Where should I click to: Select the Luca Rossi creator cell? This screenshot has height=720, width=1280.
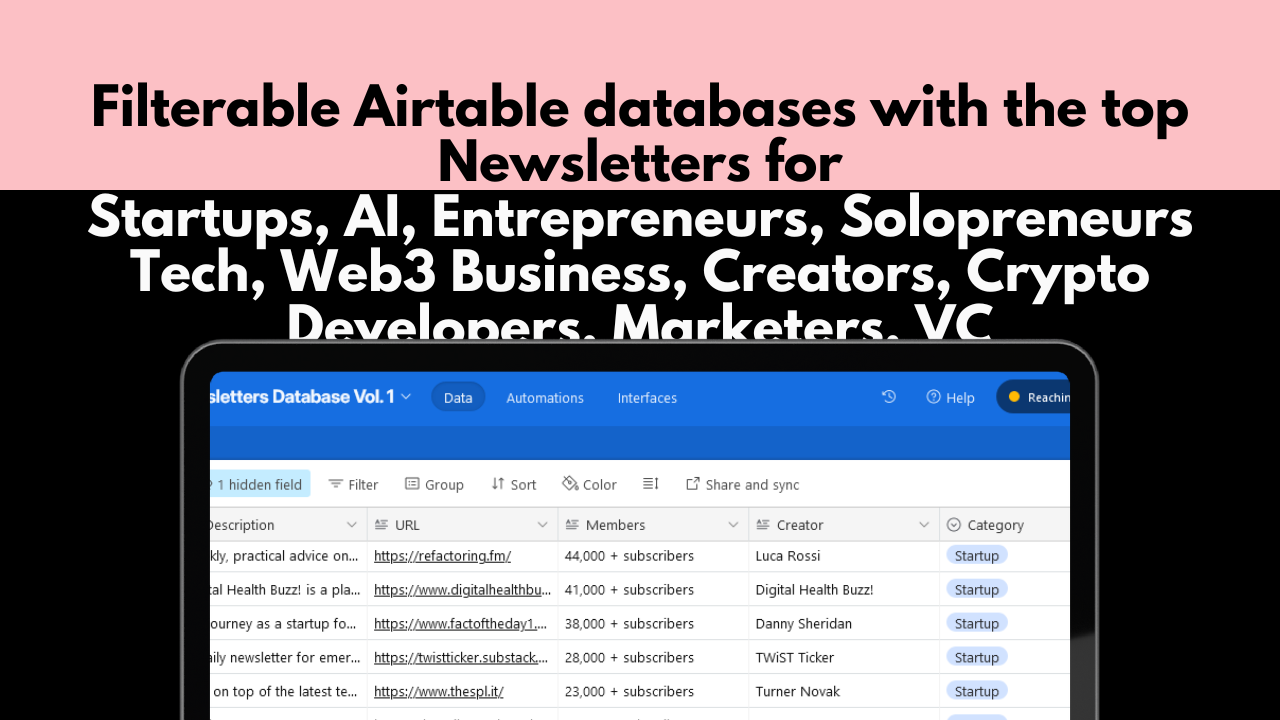point(844,556)
